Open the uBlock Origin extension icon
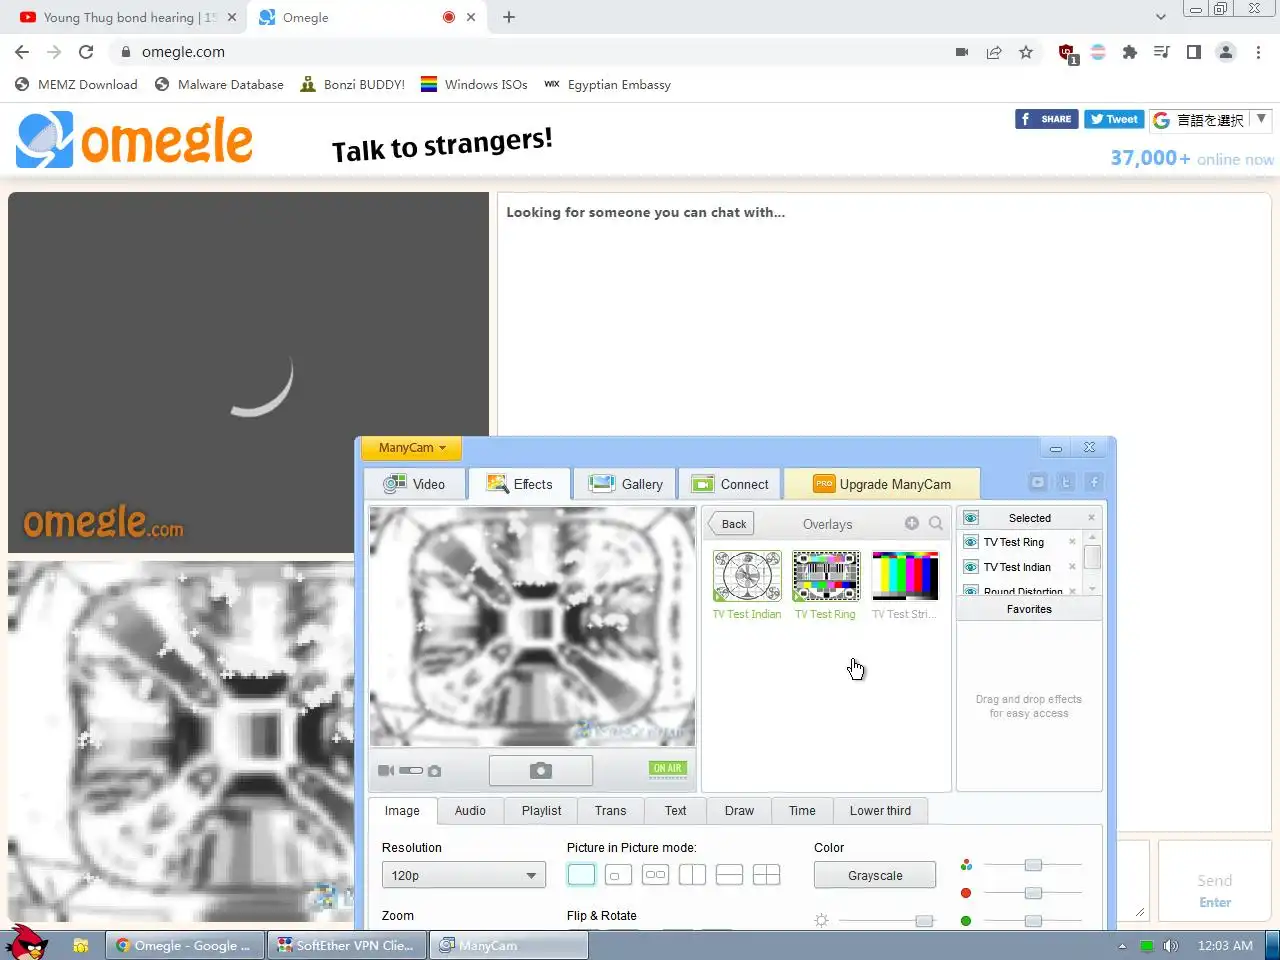Image resolution: width=1280 pixels, height=960 pixels. [x=1067, y=53]
